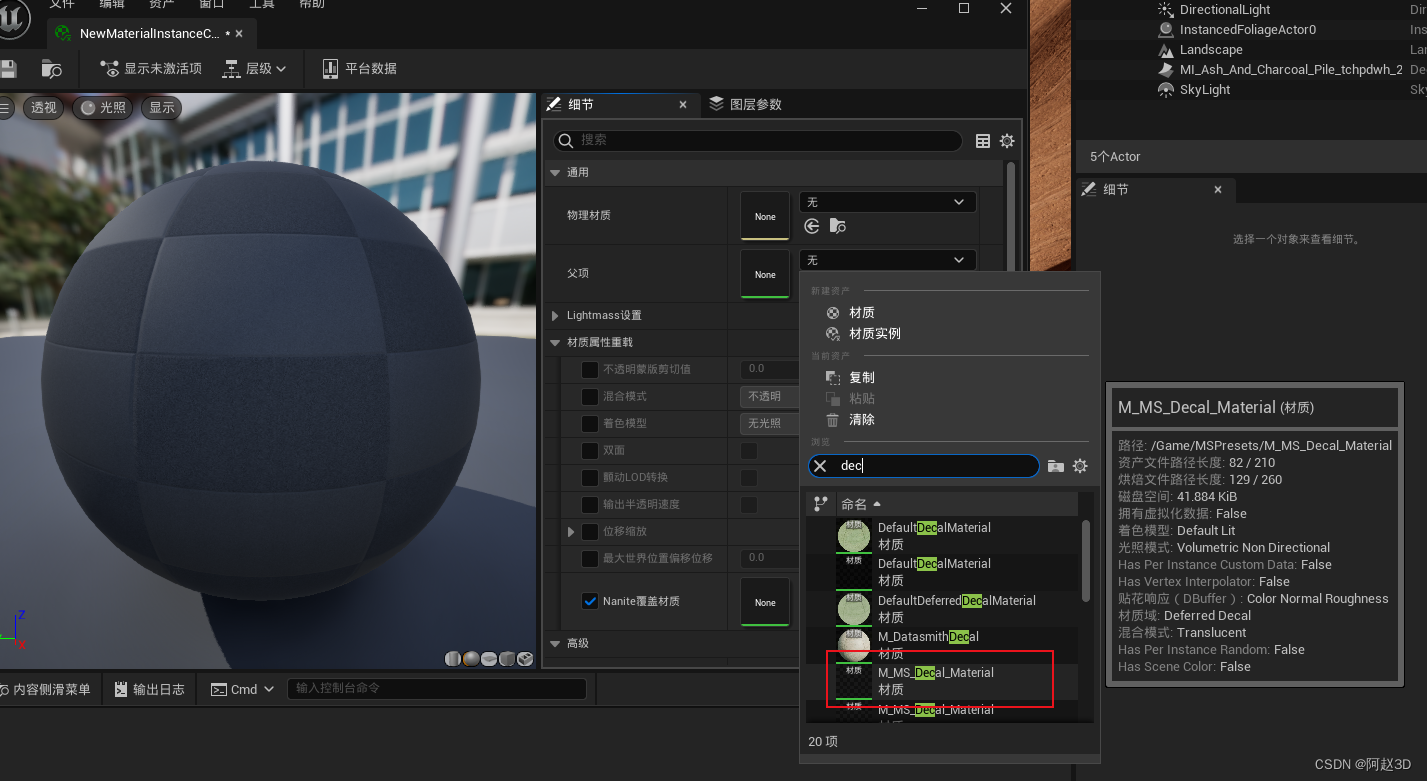The image size is (1427, 781).
Task: Click the 光照 lighting viewport button
Action: click(103, 108)
